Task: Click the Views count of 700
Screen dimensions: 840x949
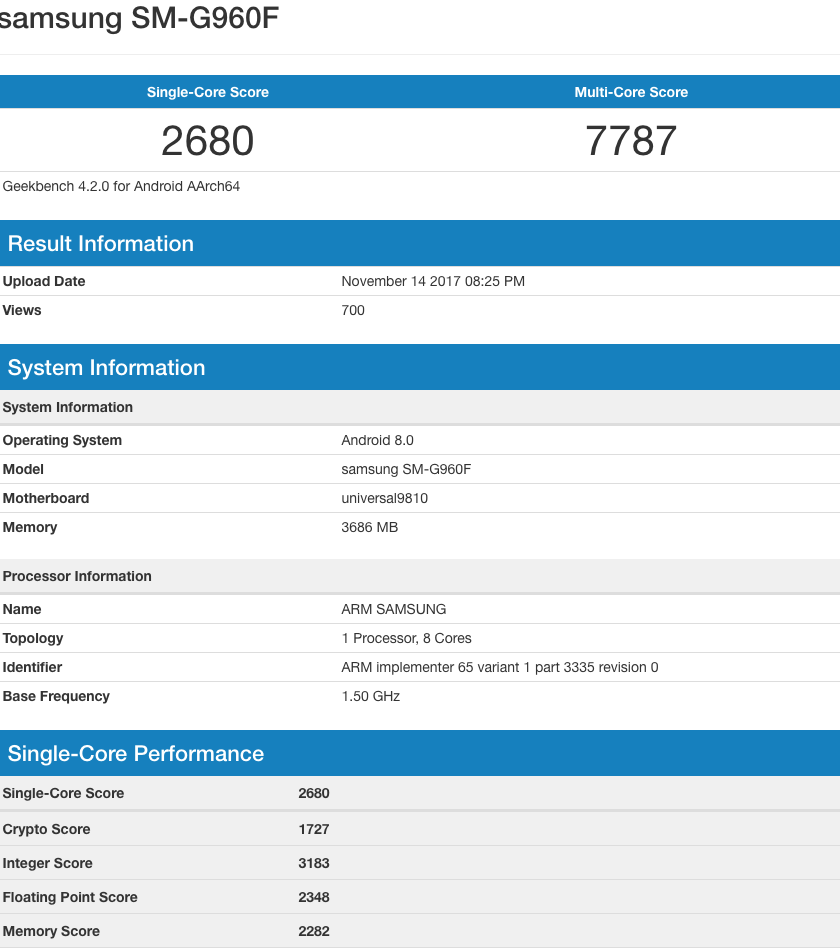Action: 353,310
